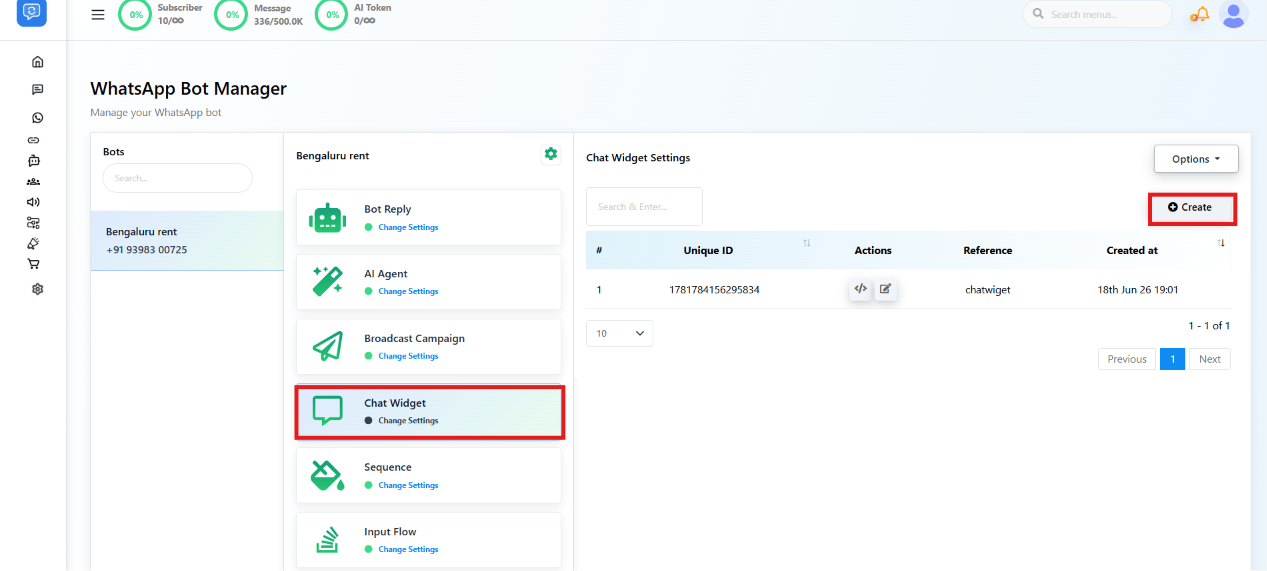
Task: Click the Broadcast Campaign paper plane icon
Action: (x=327, y=347)
